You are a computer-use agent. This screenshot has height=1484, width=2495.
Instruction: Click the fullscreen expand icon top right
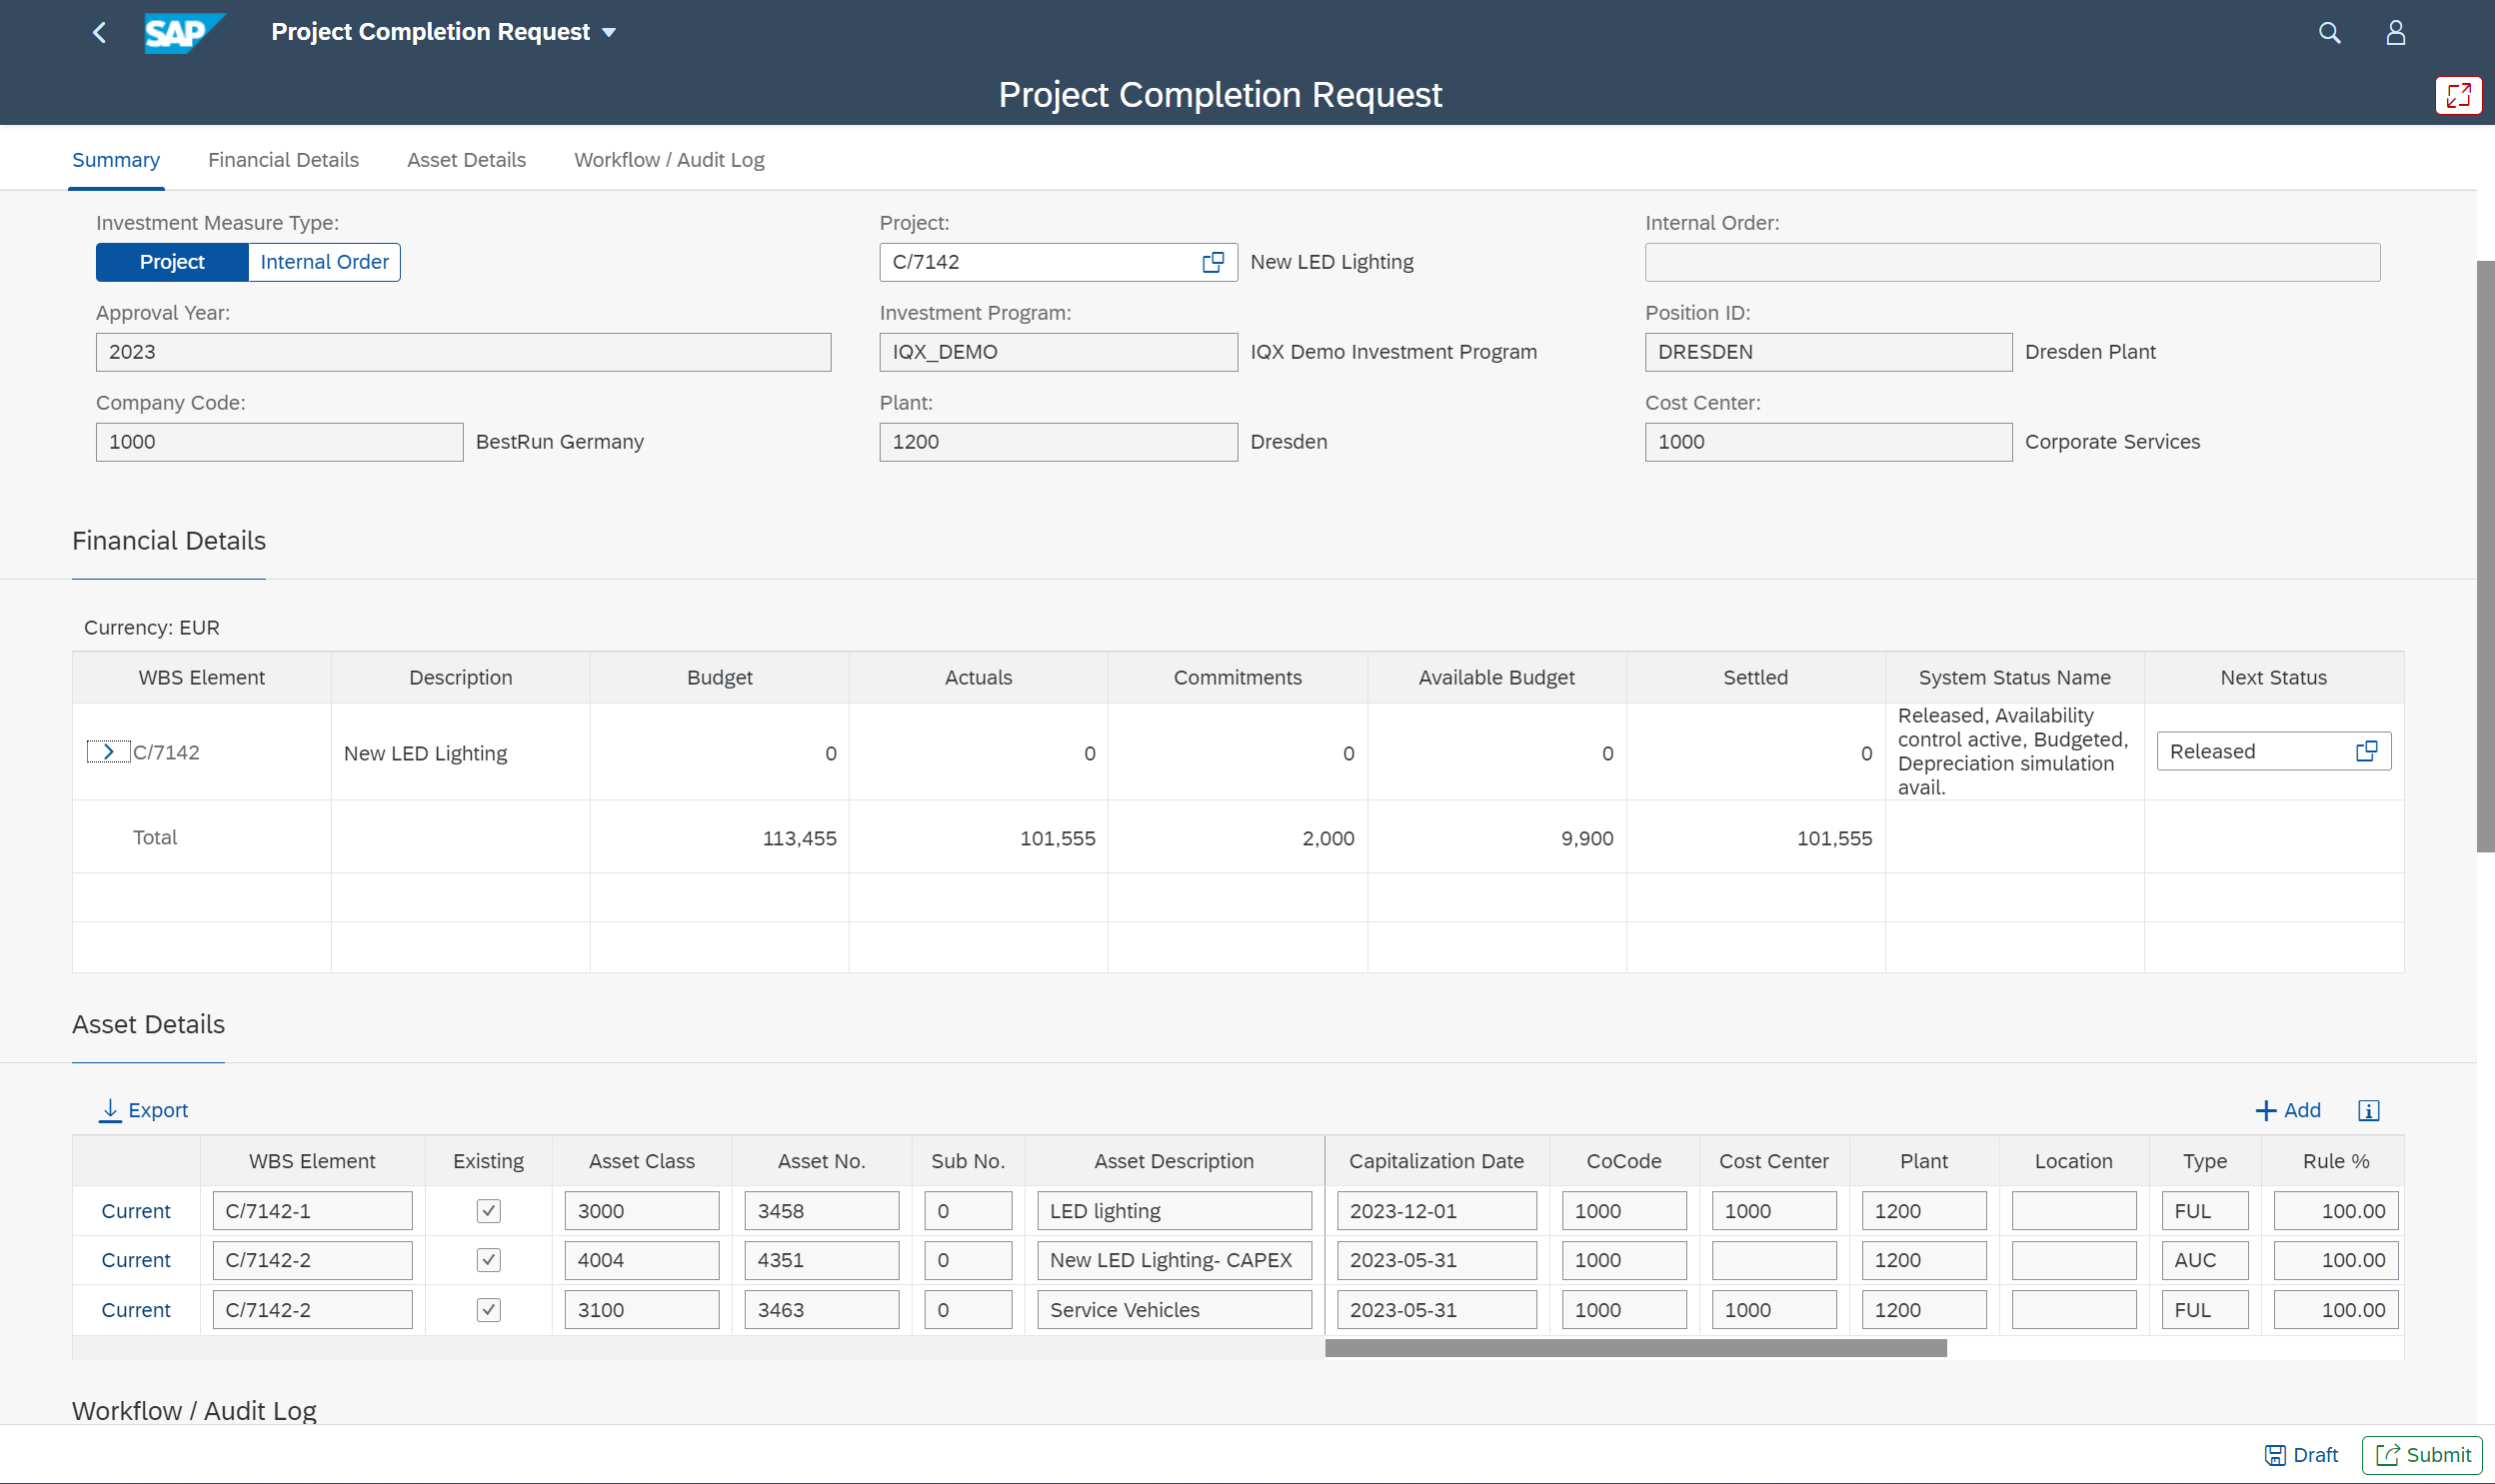coord(2458,95)
